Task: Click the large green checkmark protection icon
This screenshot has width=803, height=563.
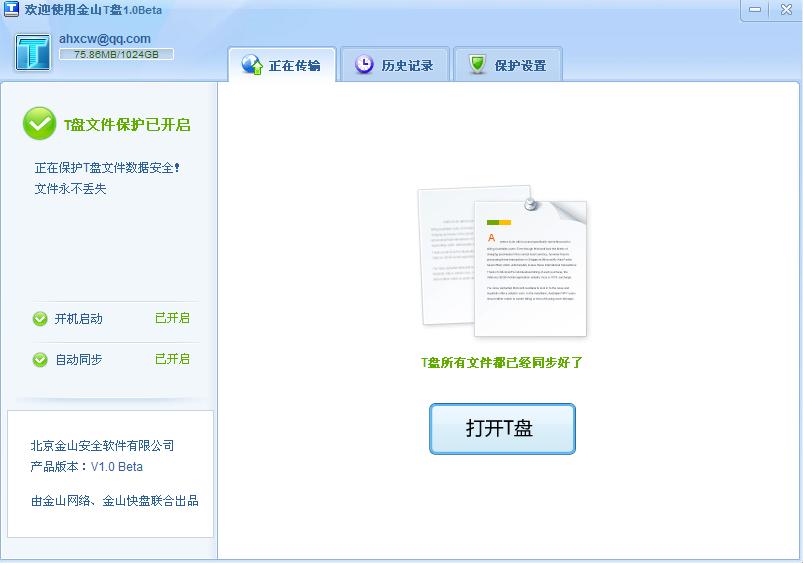Action: (39, 123)
